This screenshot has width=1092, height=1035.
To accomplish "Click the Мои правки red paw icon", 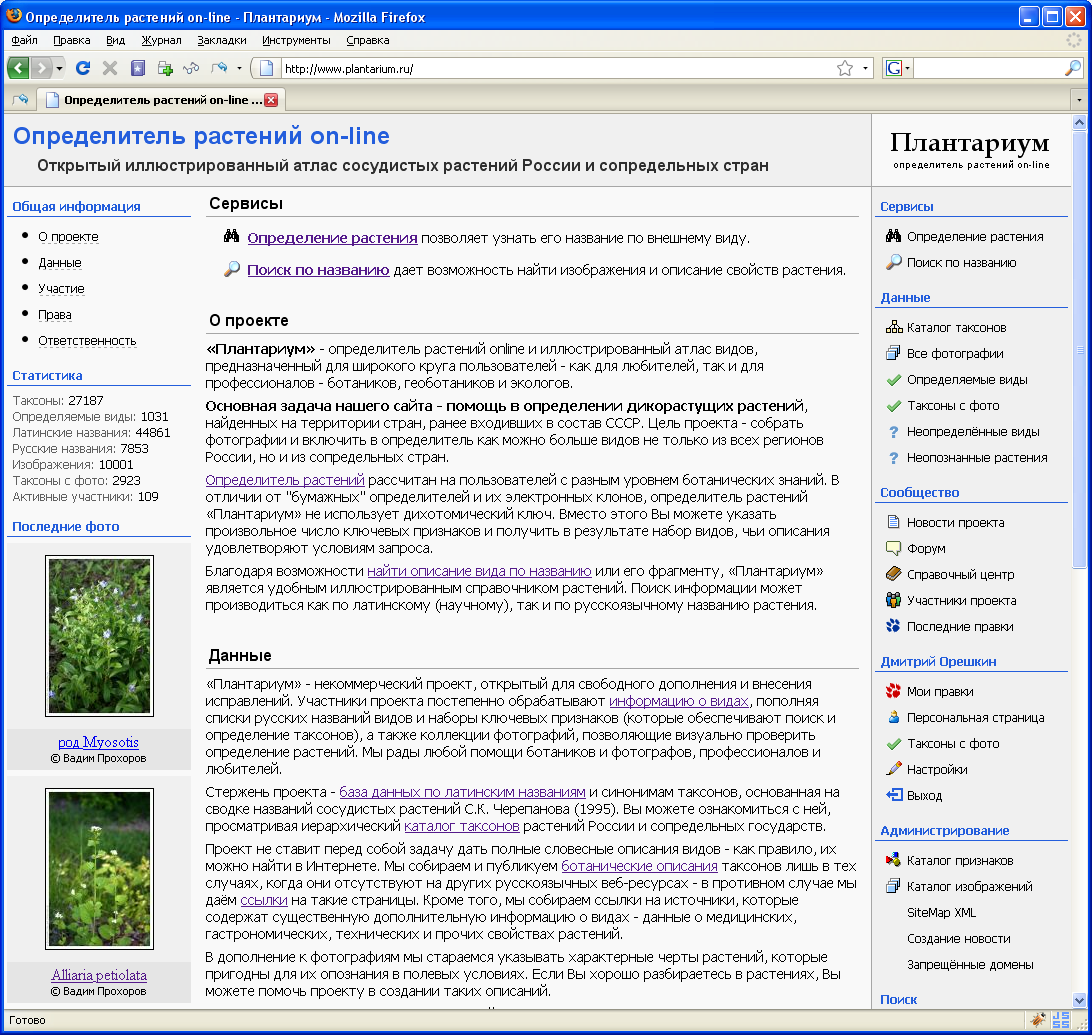I will click(x=894, y=691).
